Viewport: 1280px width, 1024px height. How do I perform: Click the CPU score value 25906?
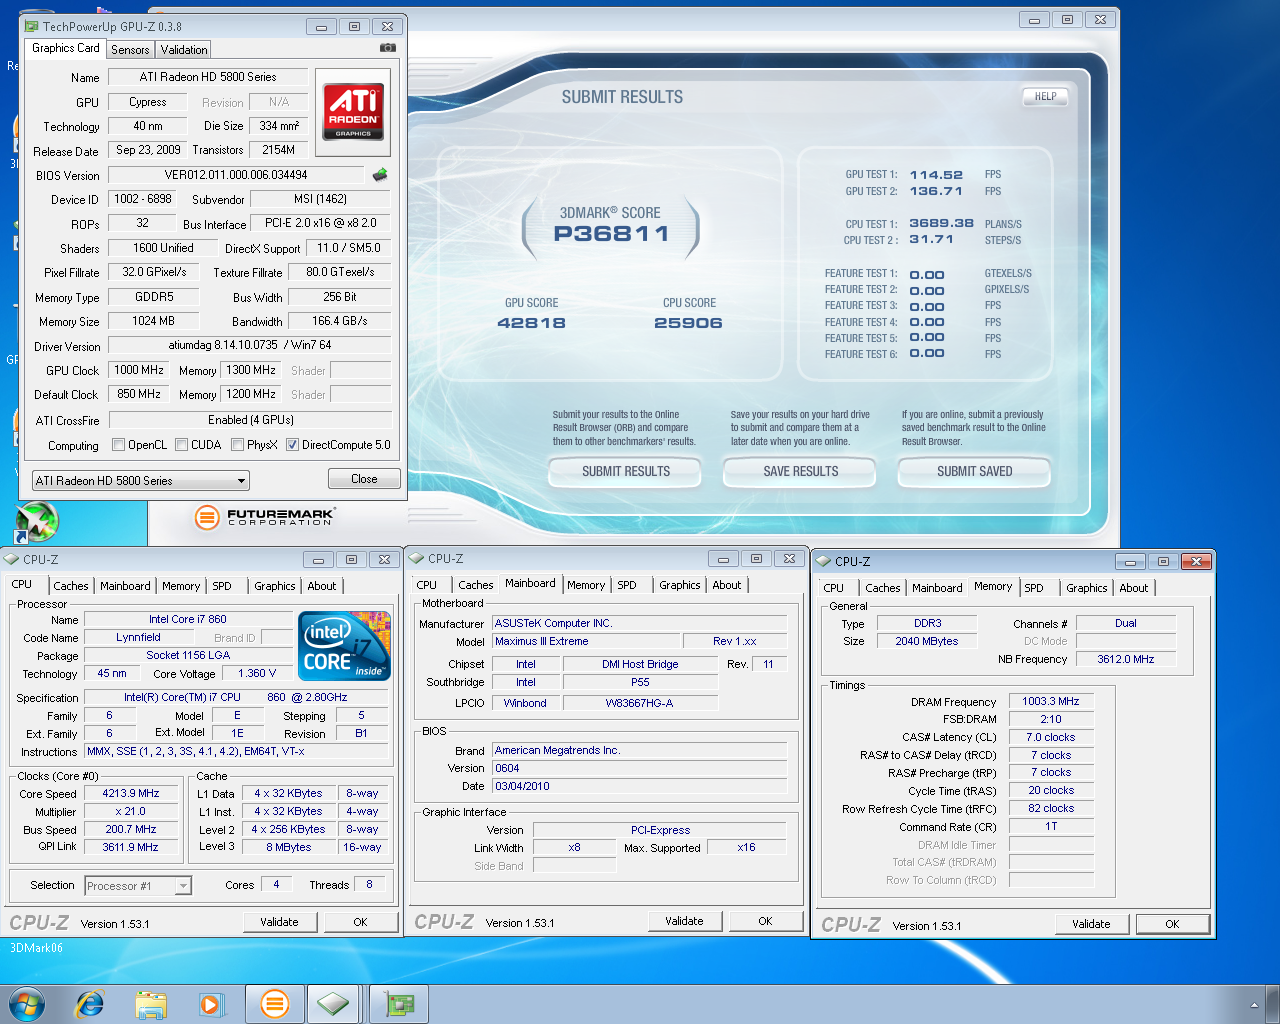[688, 323]
